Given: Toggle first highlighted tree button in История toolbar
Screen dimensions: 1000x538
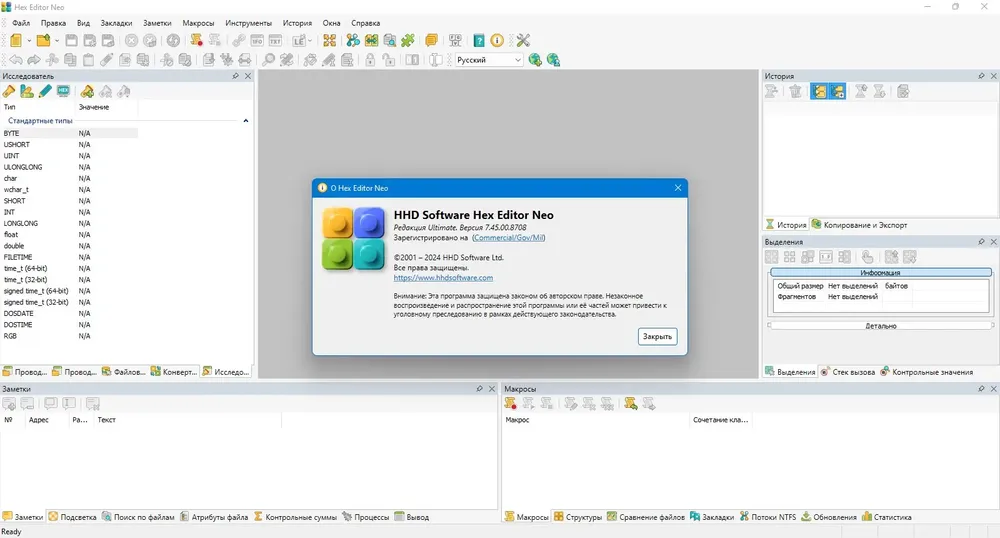Looking at the screenshot, I should coord(819,92).
